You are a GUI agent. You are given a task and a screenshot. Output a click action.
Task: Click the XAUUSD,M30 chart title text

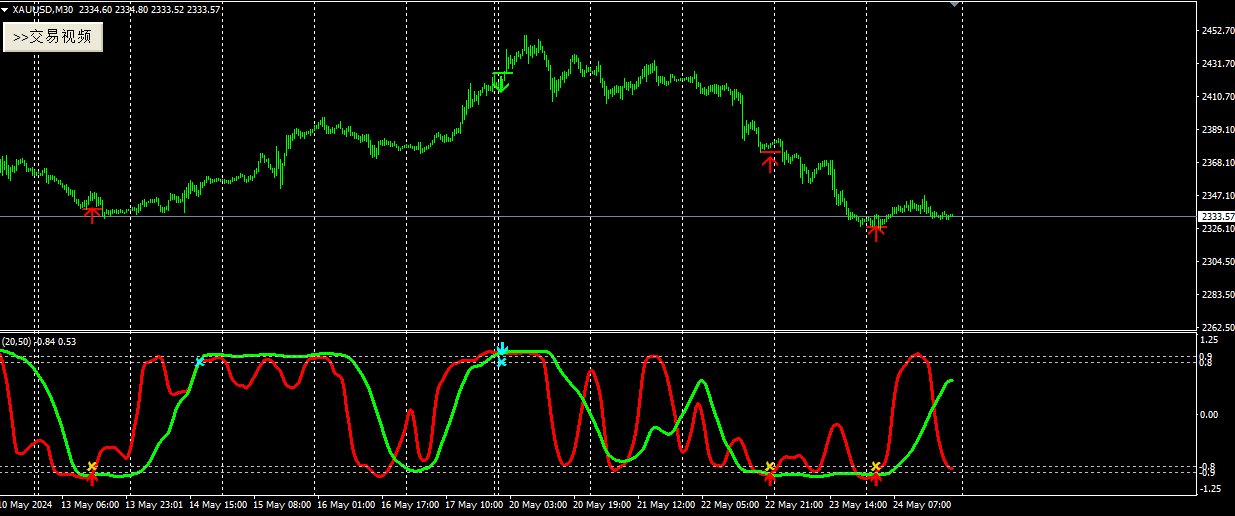coord(43,9)
